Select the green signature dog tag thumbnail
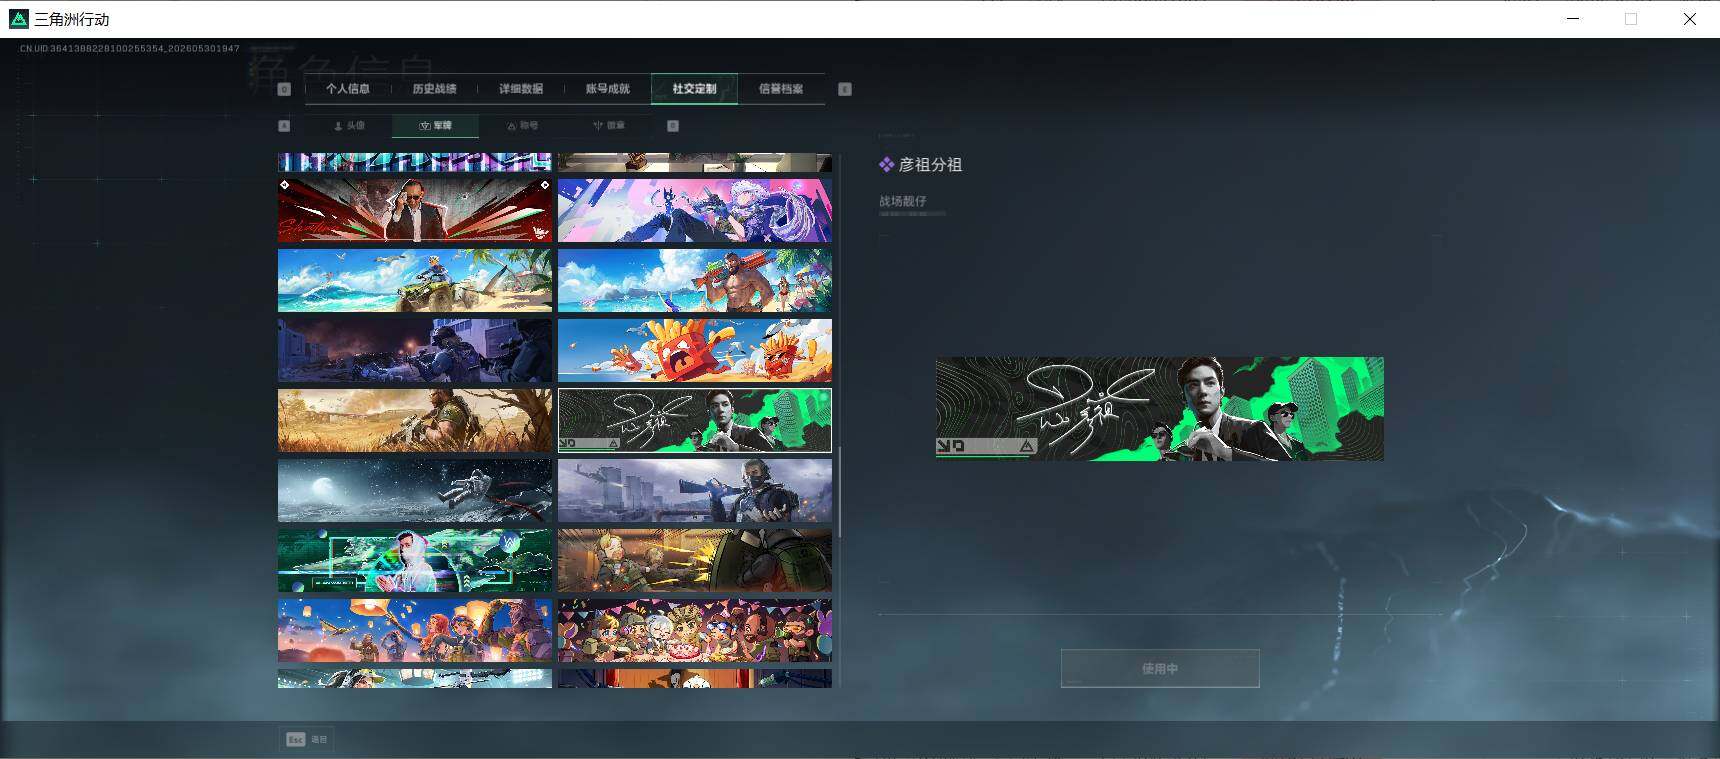Screen dimensions: 1720x759 695,421
